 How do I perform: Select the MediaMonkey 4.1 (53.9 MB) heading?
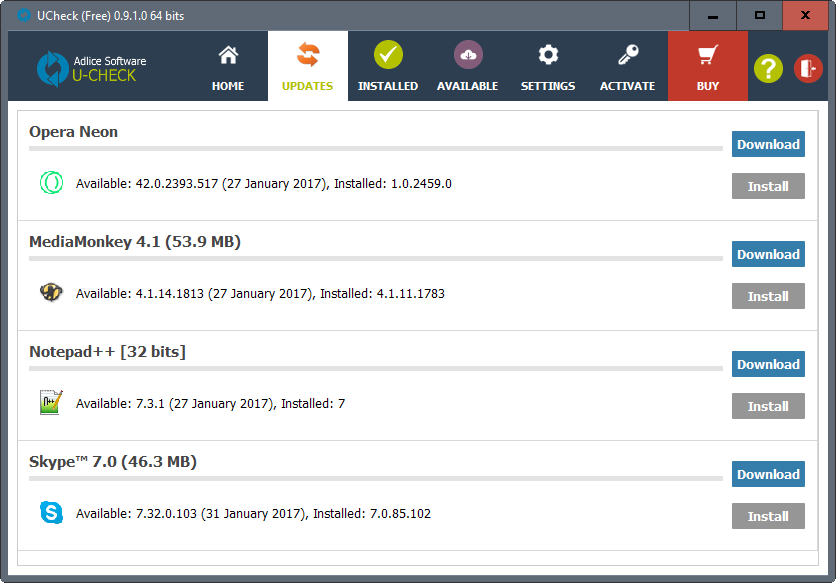coord(135,242)
